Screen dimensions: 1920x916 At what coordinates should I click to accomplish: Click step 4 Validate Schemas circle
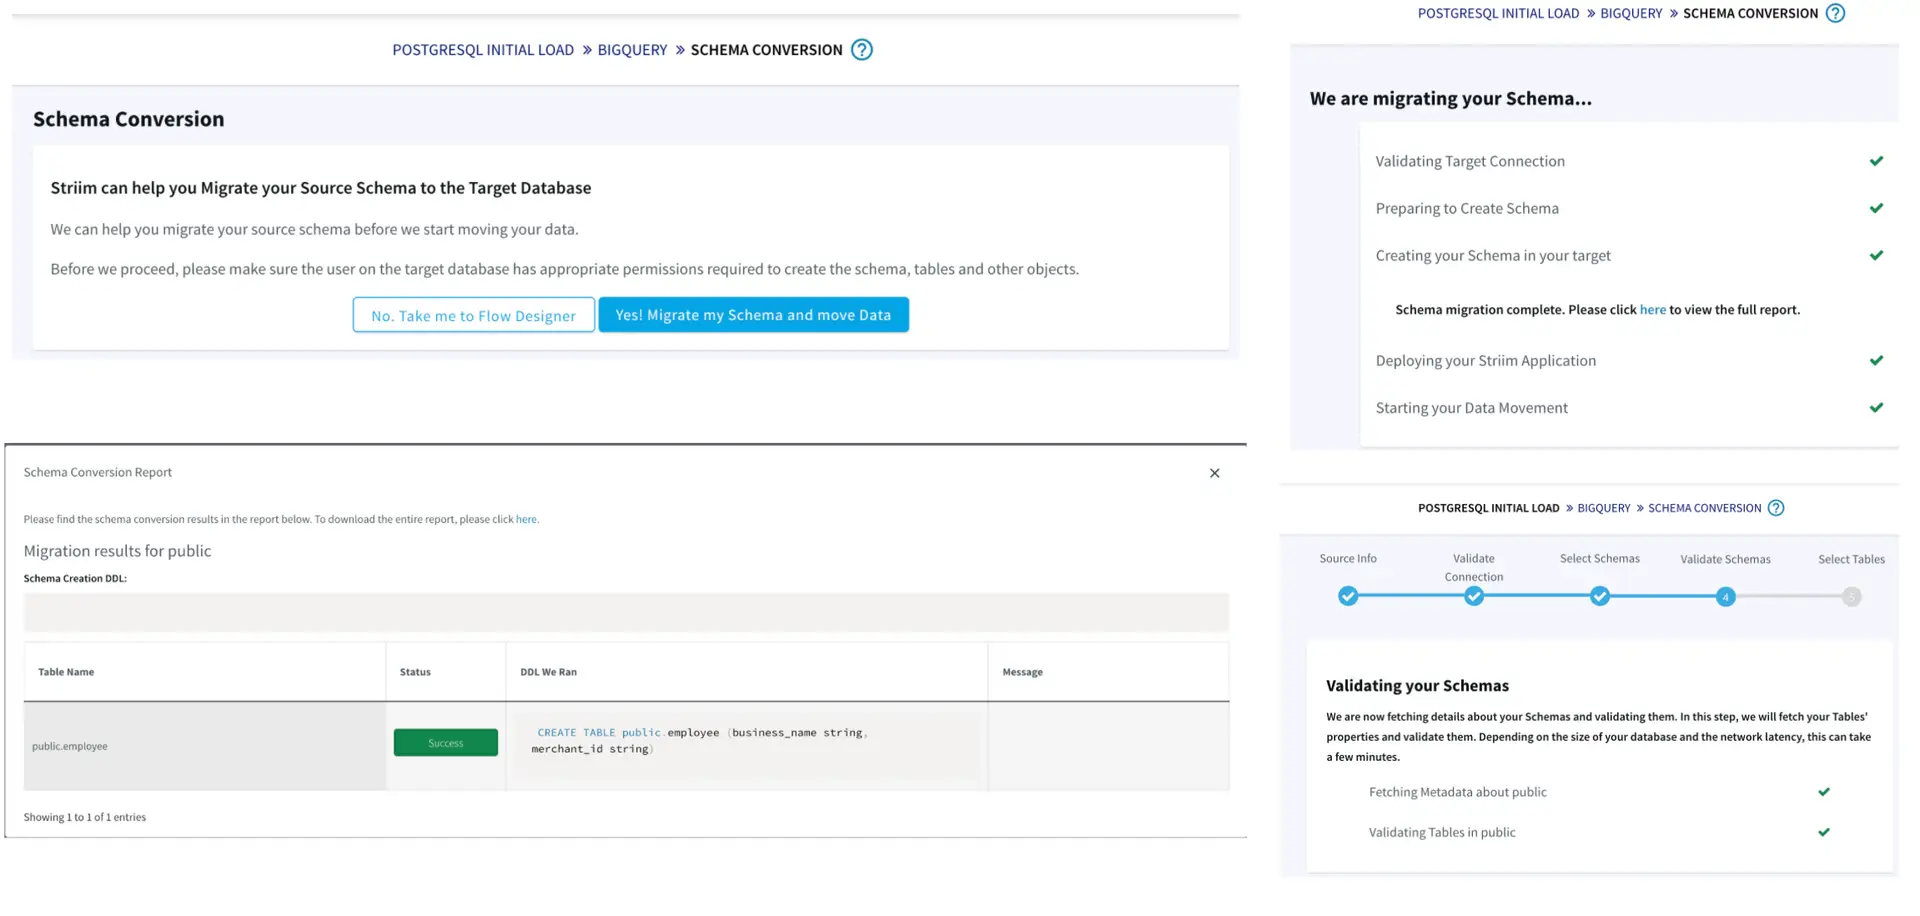click(x=1725, y=597)
